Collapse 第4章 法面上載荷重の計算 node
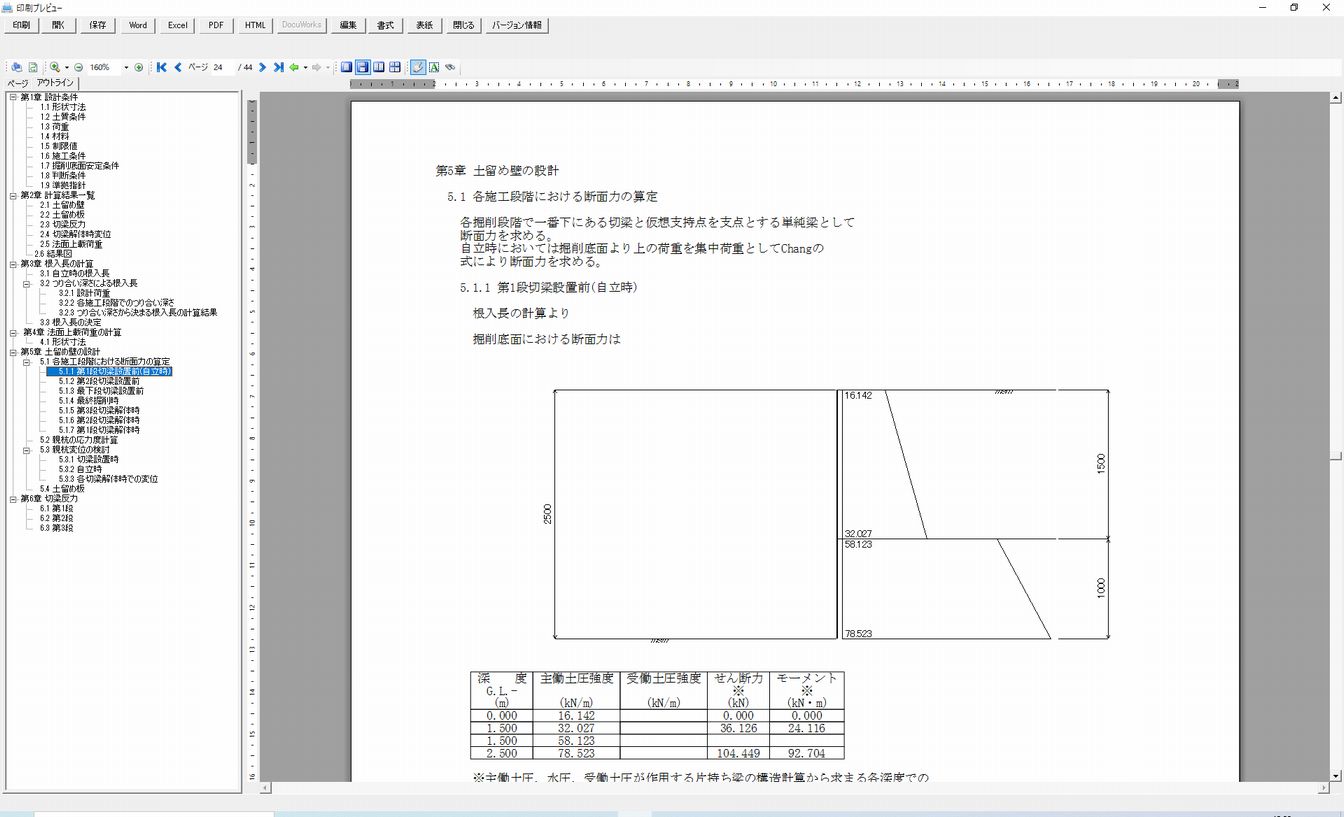 [13, 332]
